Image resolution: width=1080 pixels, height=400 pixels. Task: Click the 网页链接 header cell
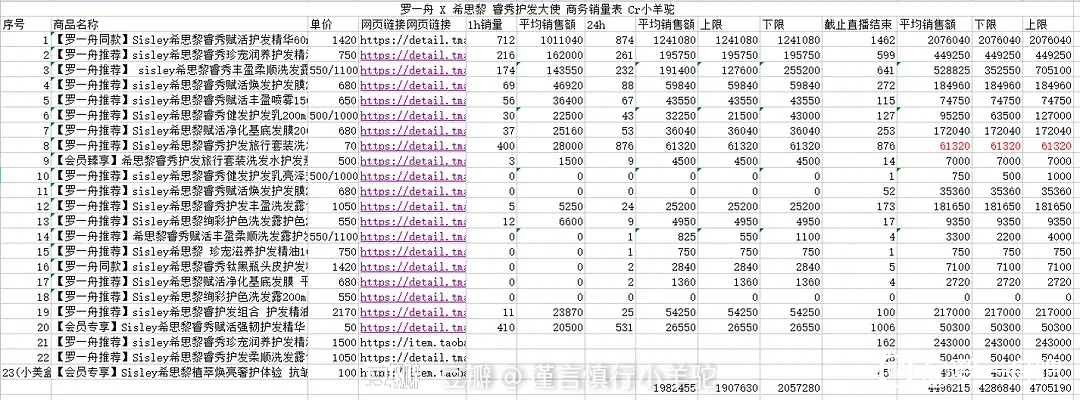coord(412,25)
